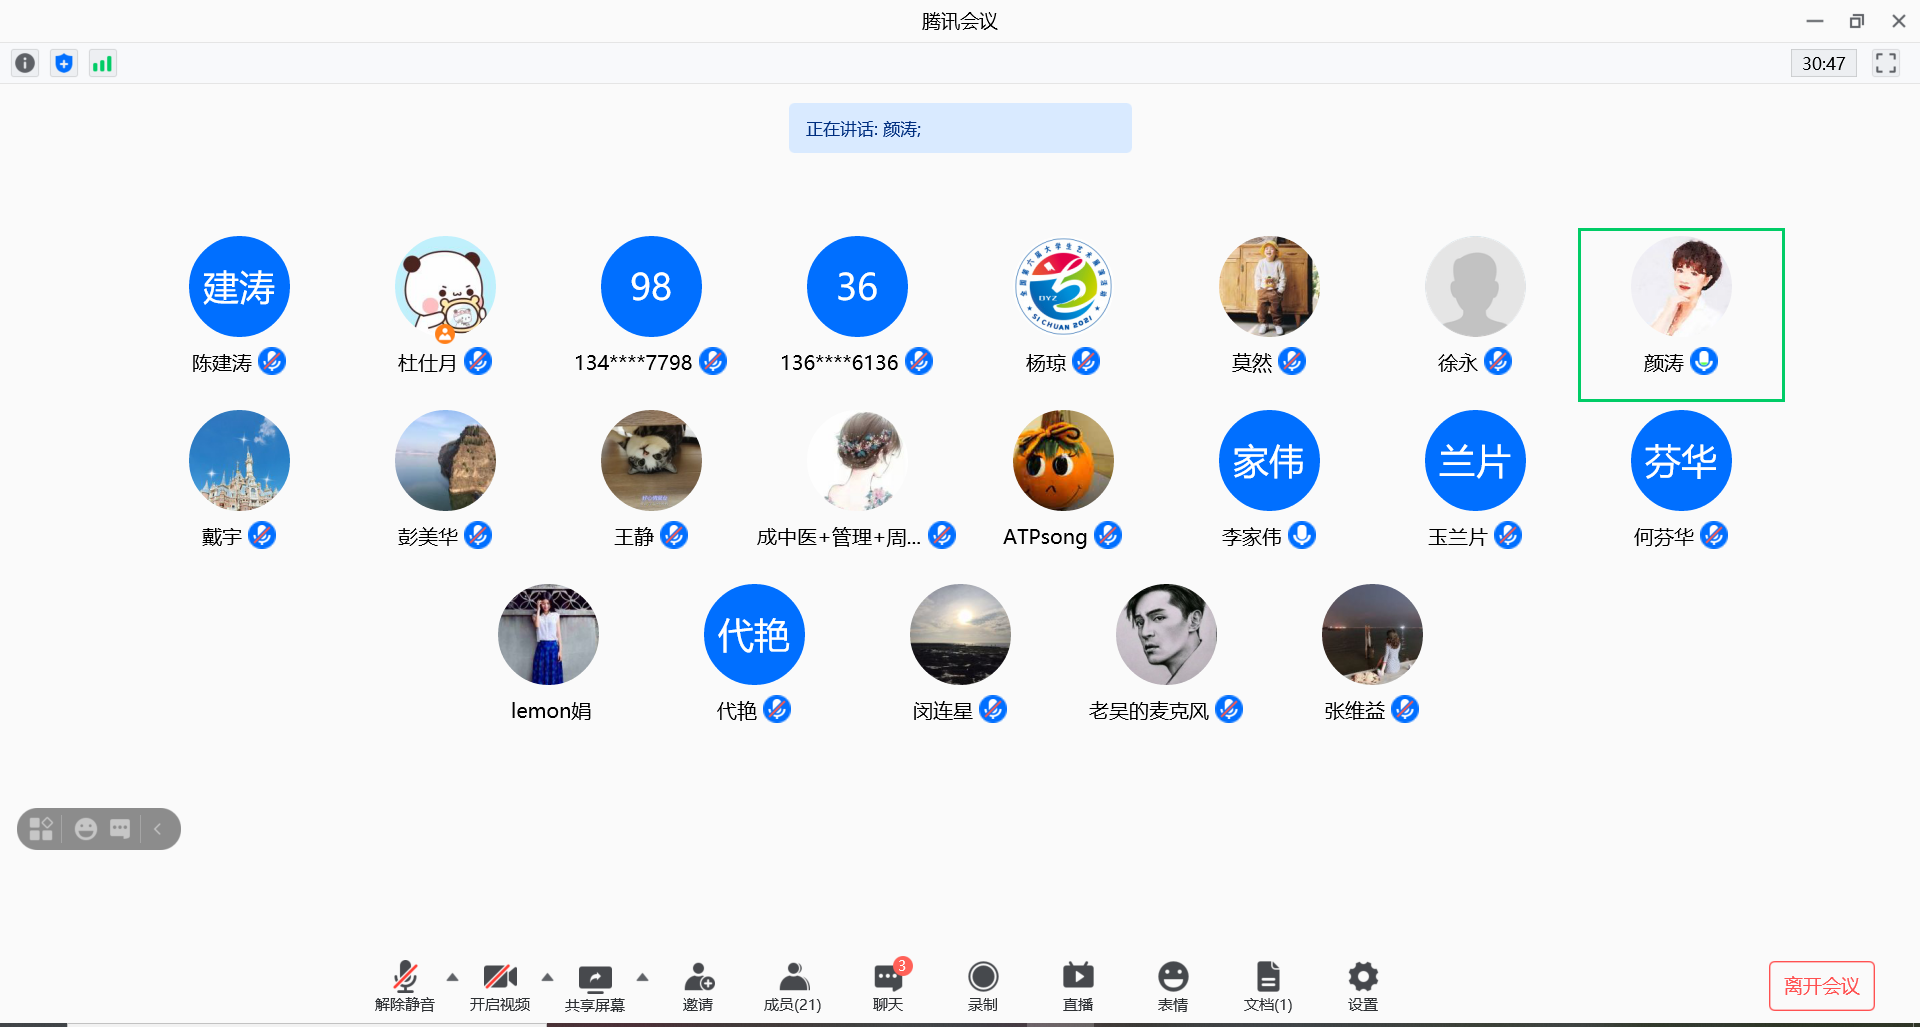Expand video options arrow next to 开启视频

547,977
